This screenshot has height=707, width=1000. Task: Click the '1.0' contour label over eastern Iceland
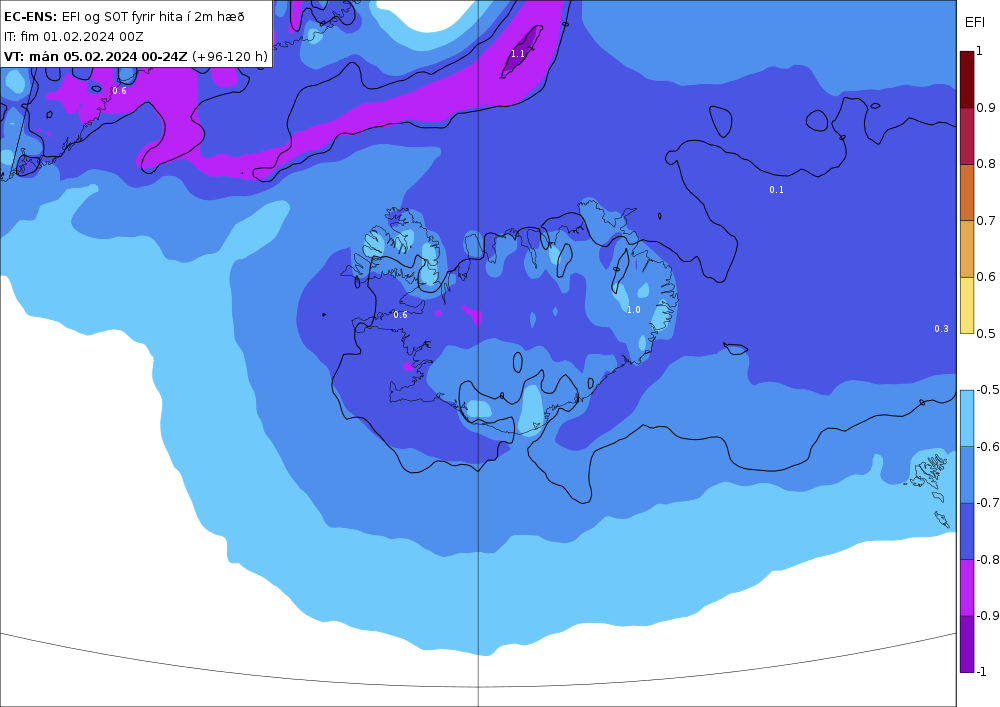(x=633, y=310)
